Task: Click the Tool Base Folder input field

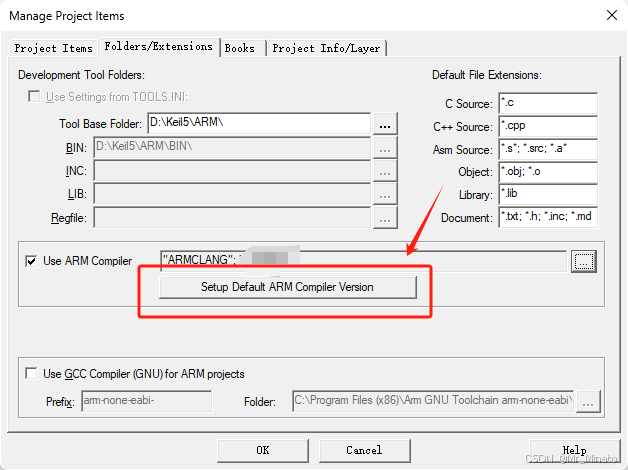Action: [259, 123]
